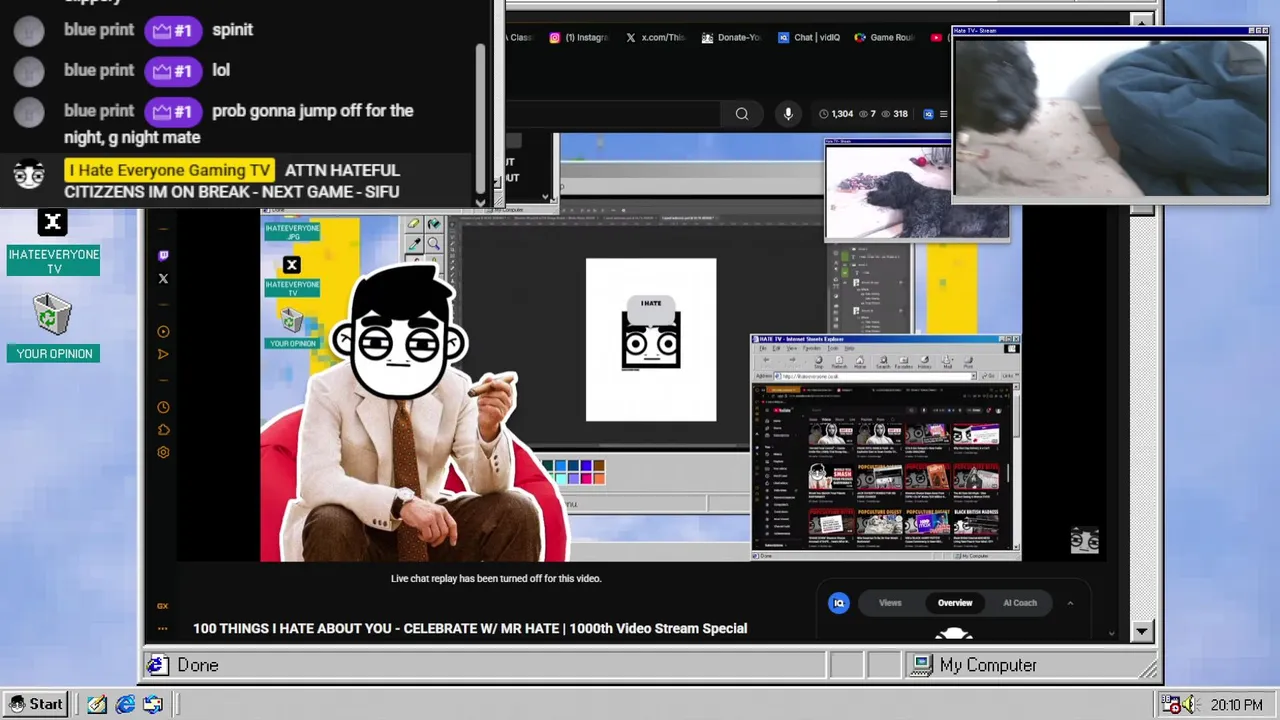Click the three-dots sidebar icon

(x=162, y=629)
